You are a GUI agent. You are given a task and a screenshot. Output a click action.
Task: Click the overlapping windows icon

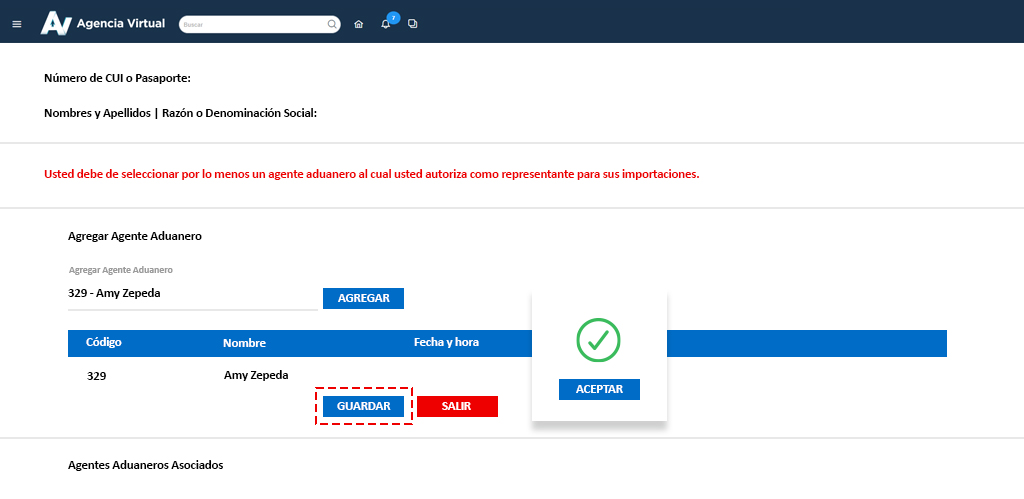[x=413, y=23]
